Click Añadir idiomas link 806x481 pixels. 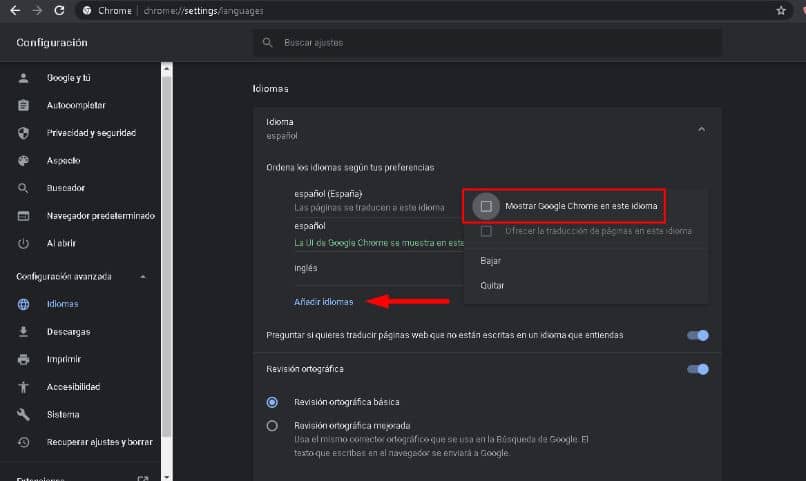(x=323, y=302)
